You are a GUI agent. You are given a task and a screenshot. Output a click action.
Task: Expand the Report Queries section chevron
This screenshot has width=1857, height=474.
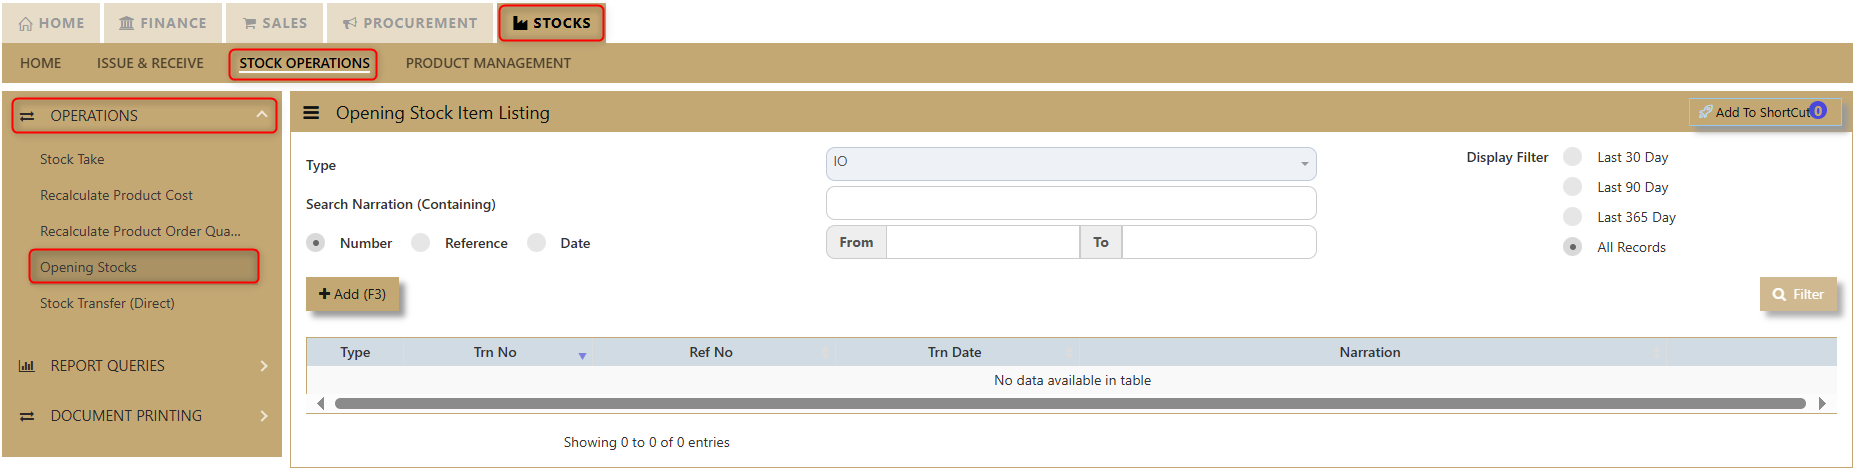(263, 366)
